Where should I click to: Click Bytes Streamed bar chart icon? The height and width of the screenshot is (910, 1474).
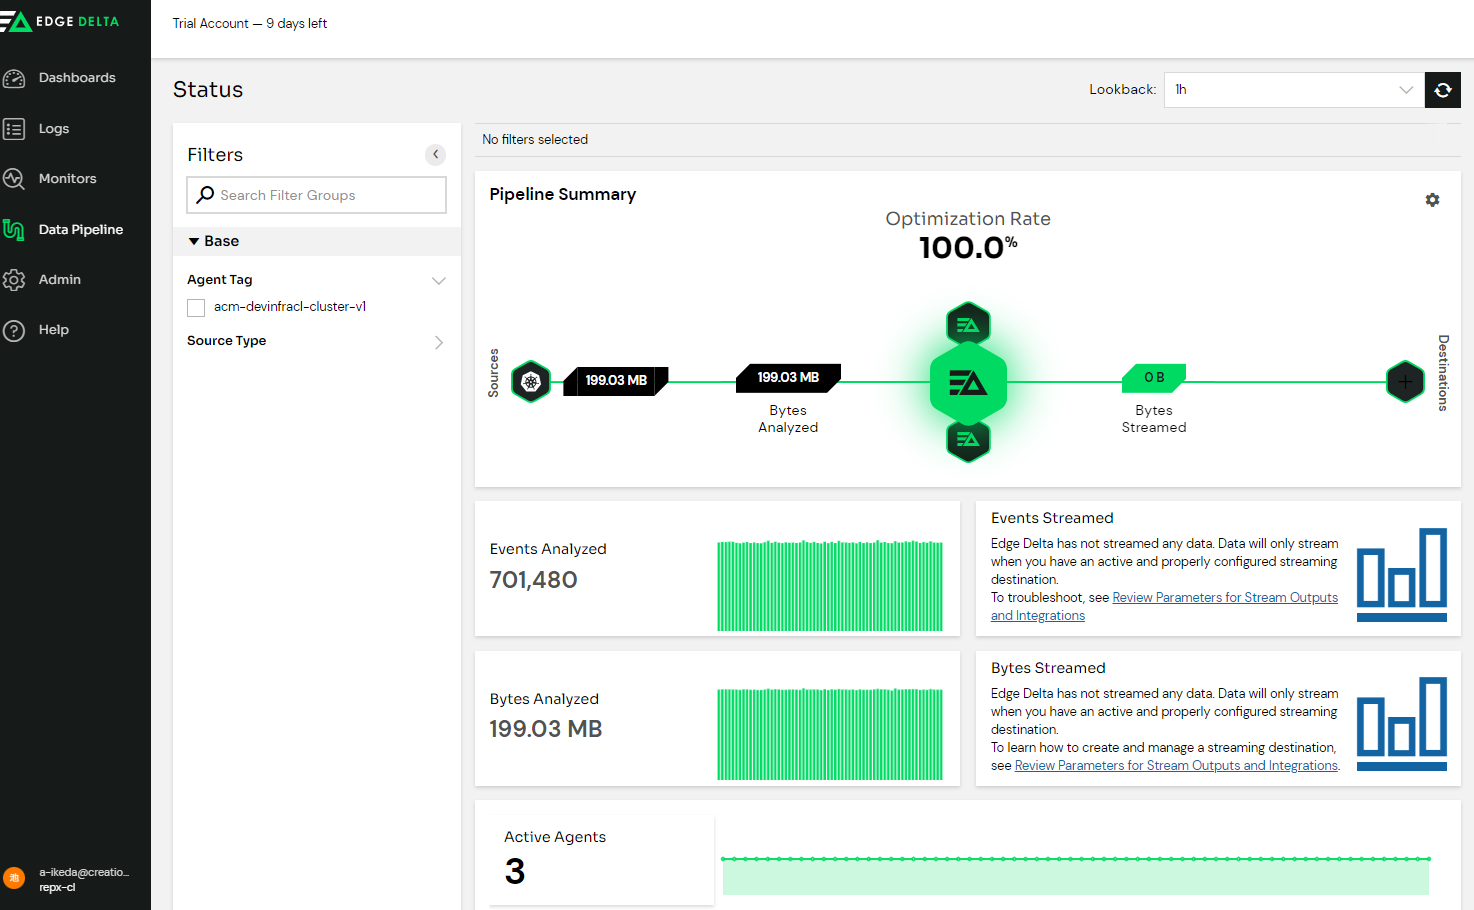pos(1402,724)
